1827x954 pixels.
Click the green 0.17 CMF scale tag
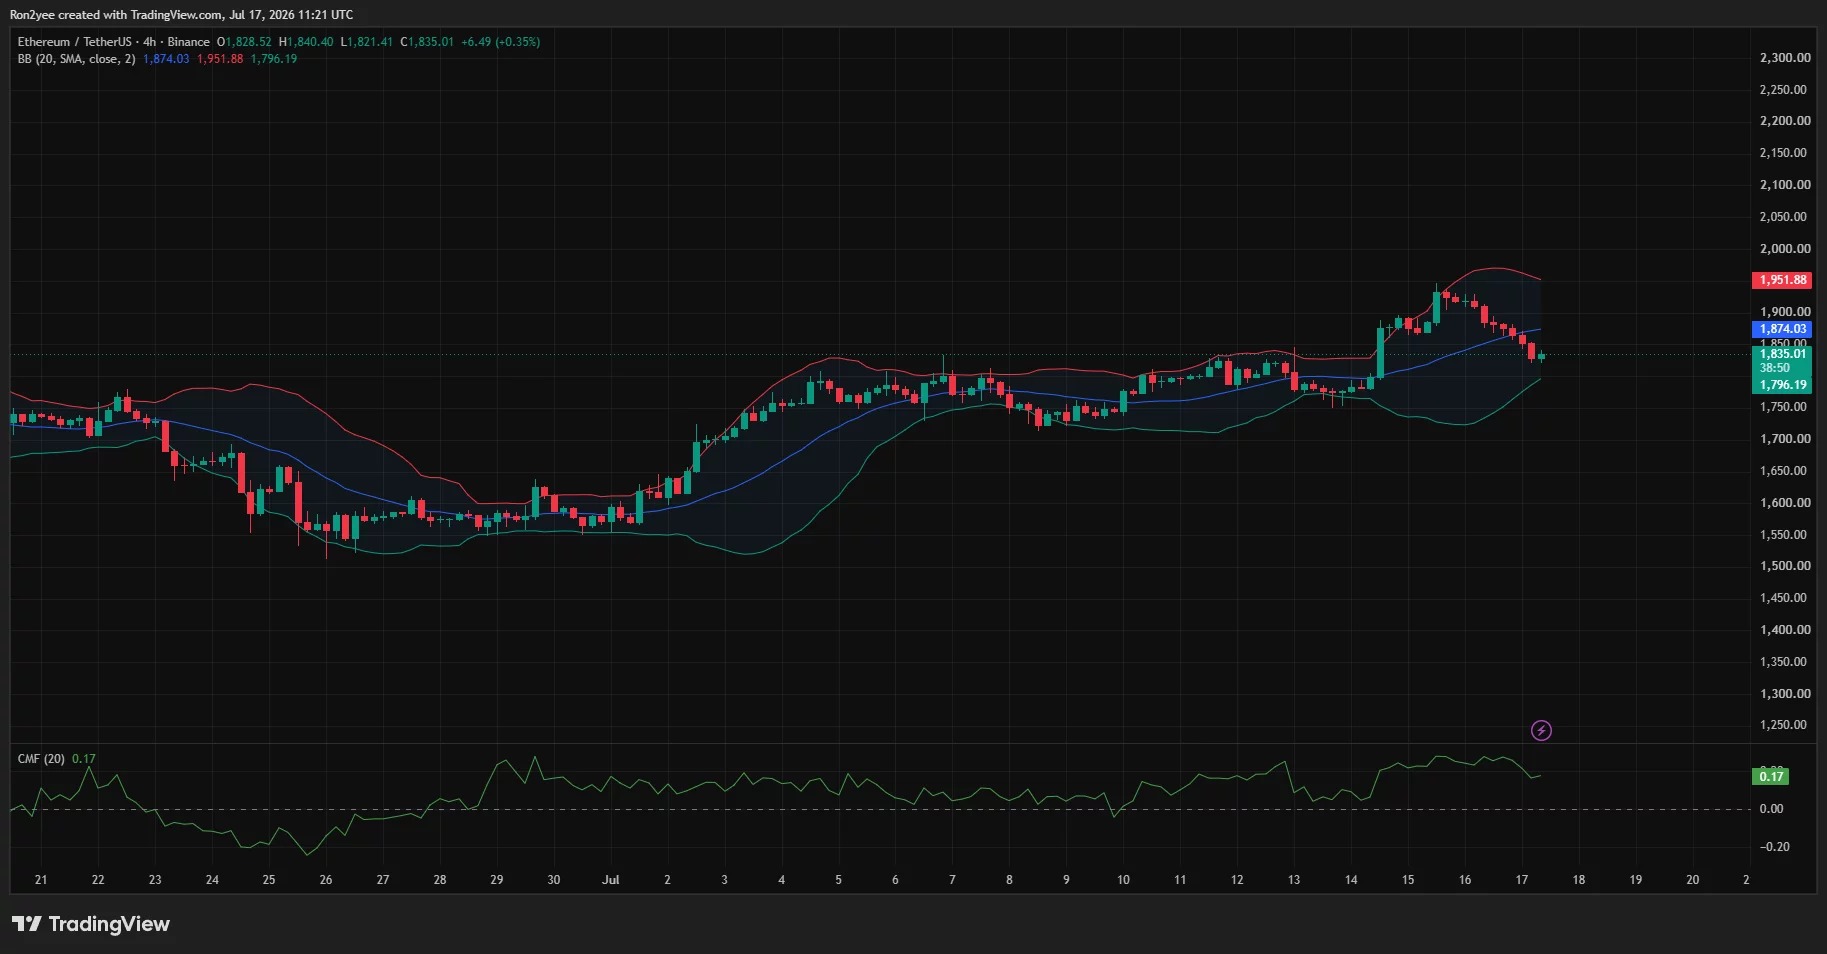point(1771,777)
